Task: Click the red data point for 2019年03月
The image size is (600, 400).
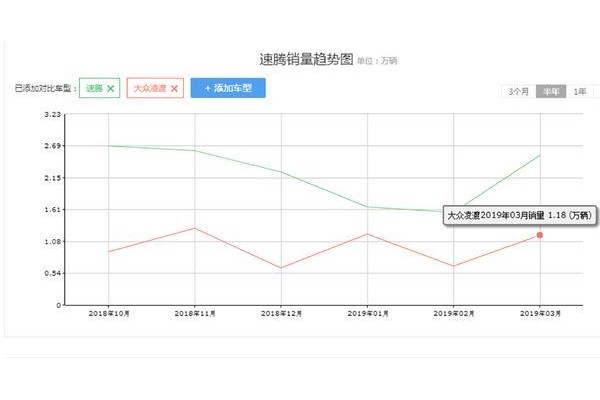Action: [x=540, y=235]
